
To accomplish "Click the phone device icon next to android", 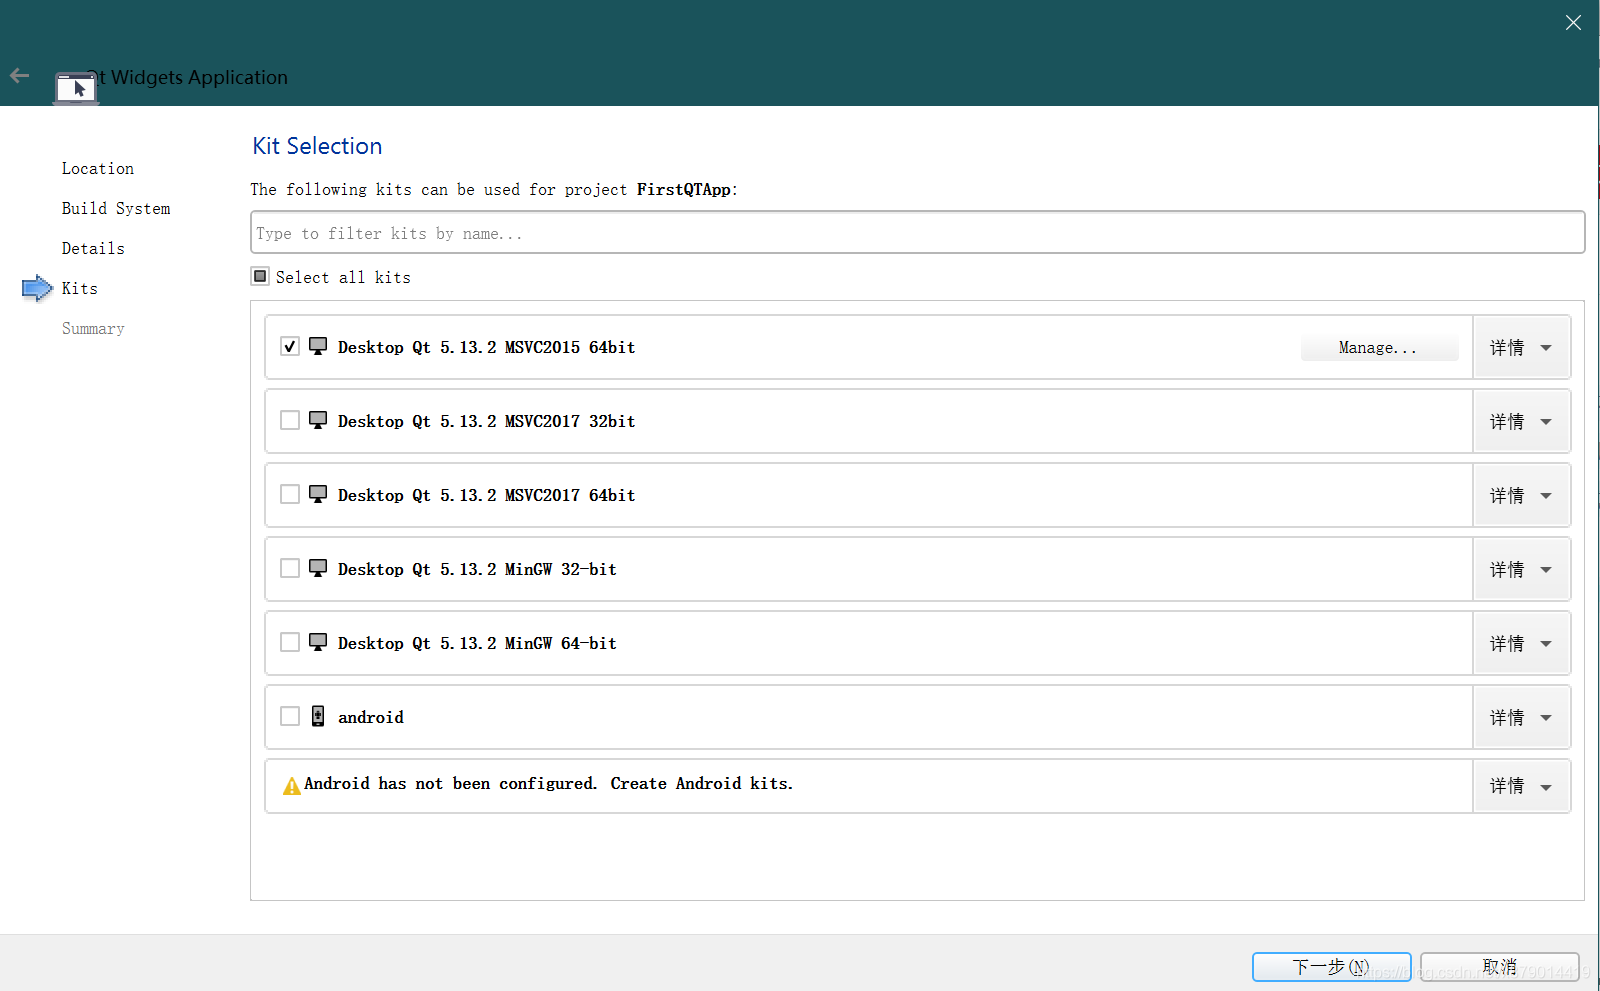I will pyautogui.click(x=318, y=716).
